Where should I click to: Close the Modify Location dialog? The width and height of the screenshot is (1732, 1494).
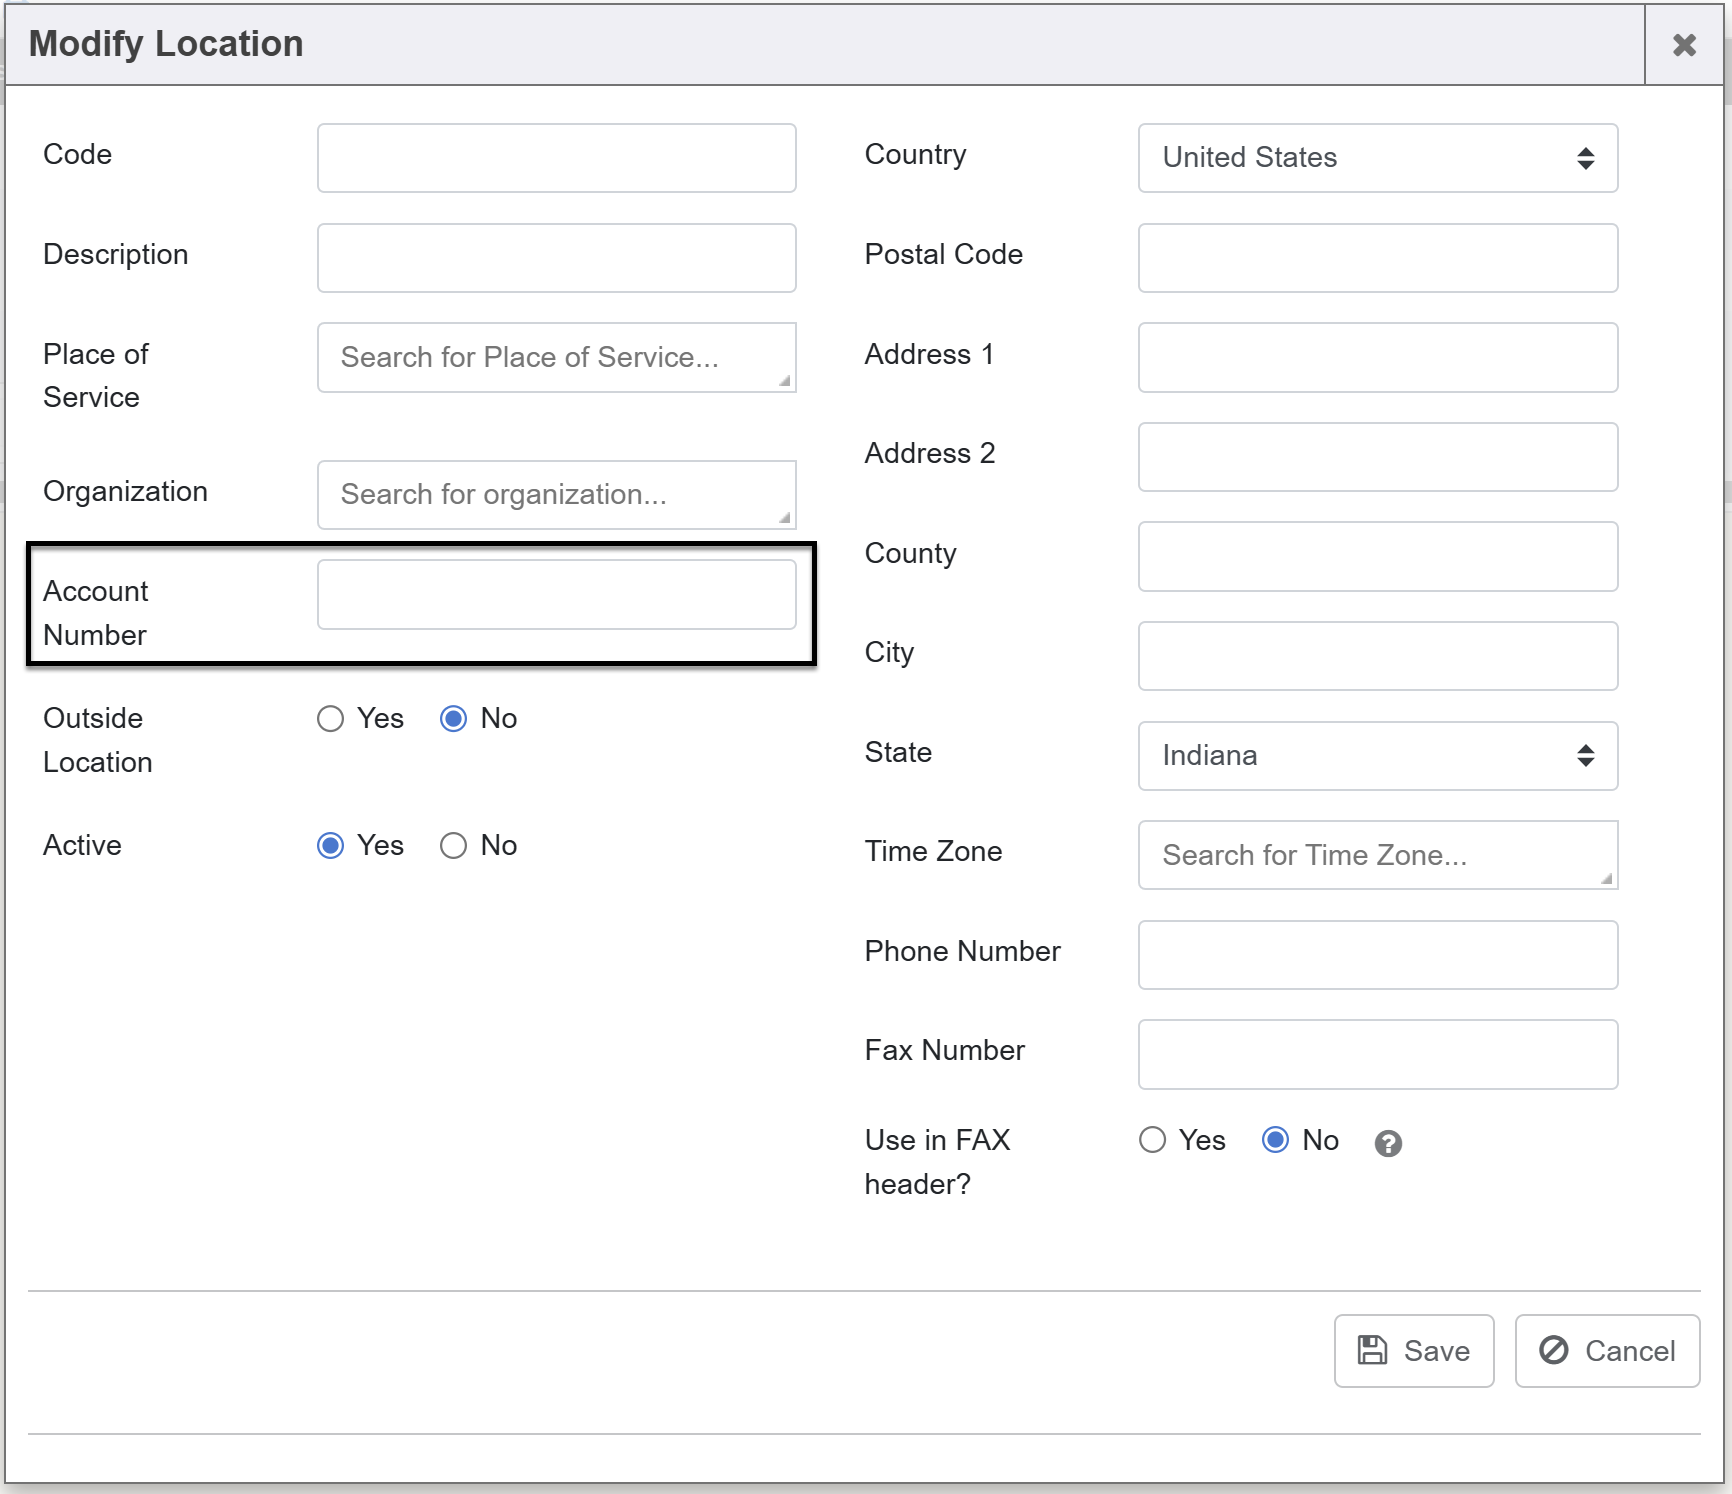point(1684,45)
